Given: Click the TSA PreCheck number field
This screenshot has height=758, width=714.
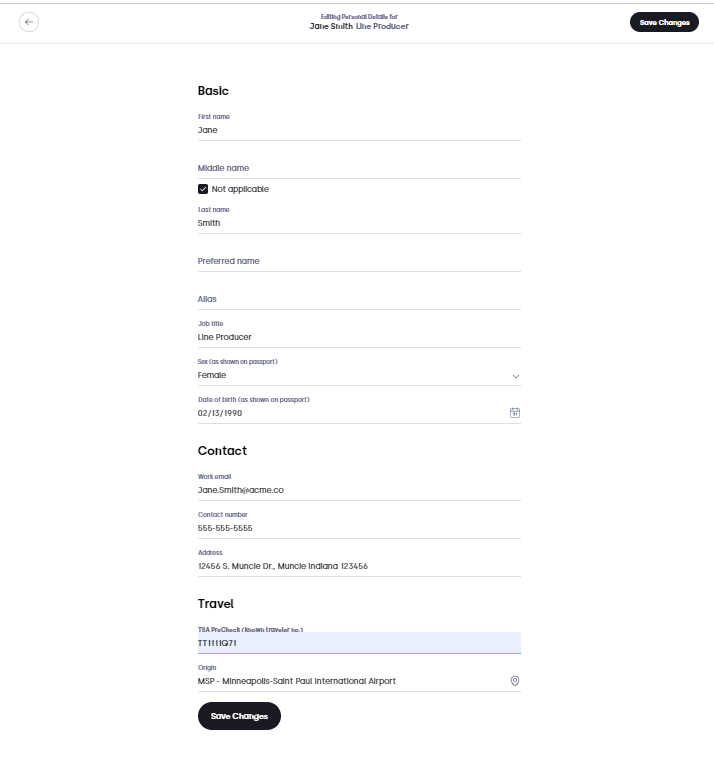Looking at the screenshot, I should tap(359, 642).
